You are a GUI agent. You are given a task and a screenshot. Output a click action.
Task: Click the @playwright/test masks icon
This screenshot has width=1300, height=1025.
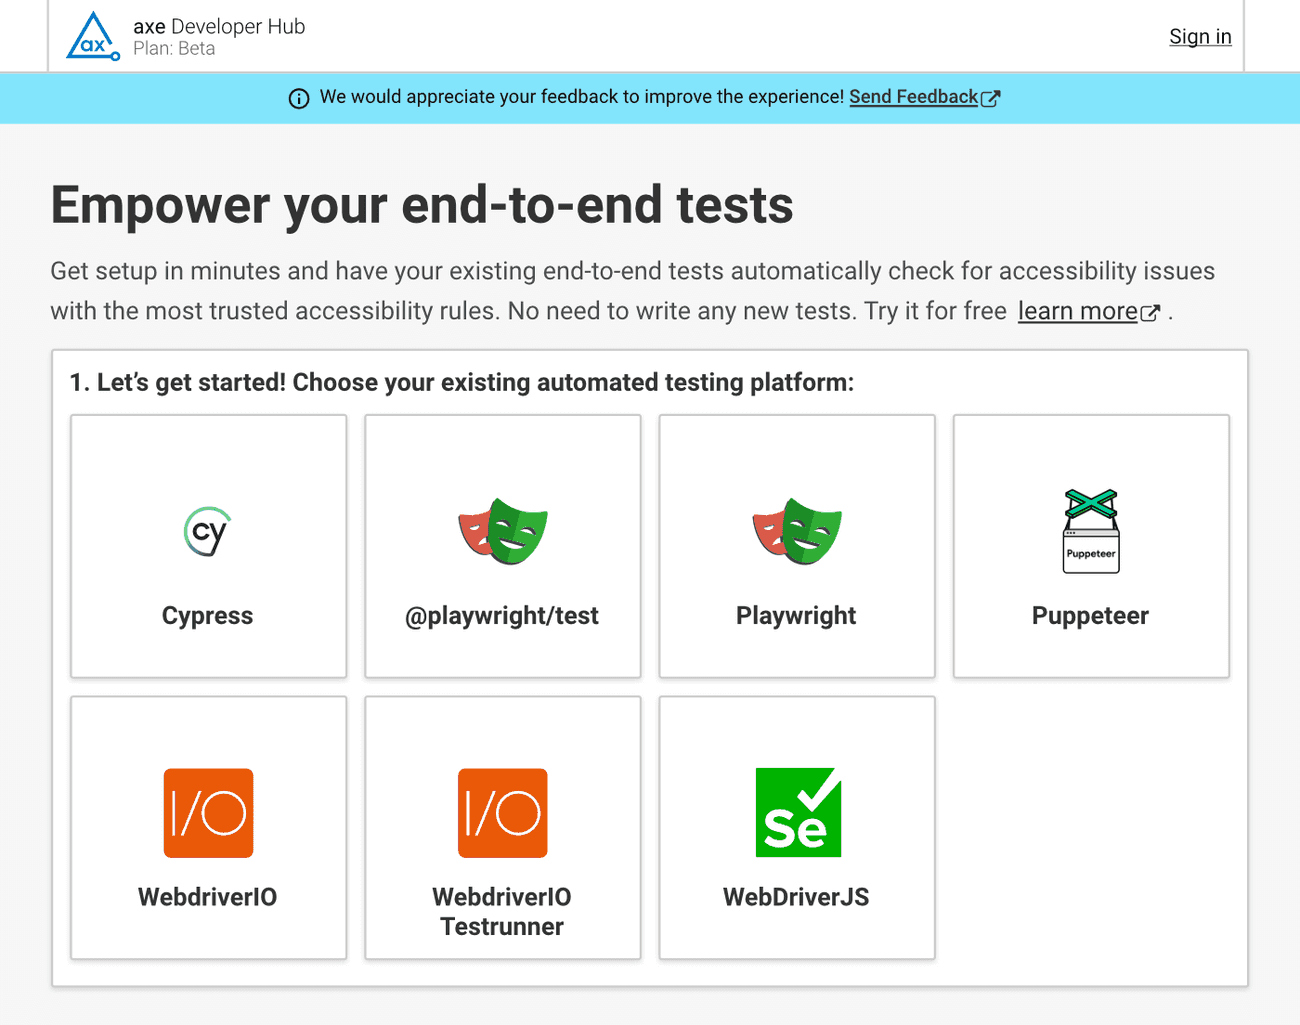[503, 531]
